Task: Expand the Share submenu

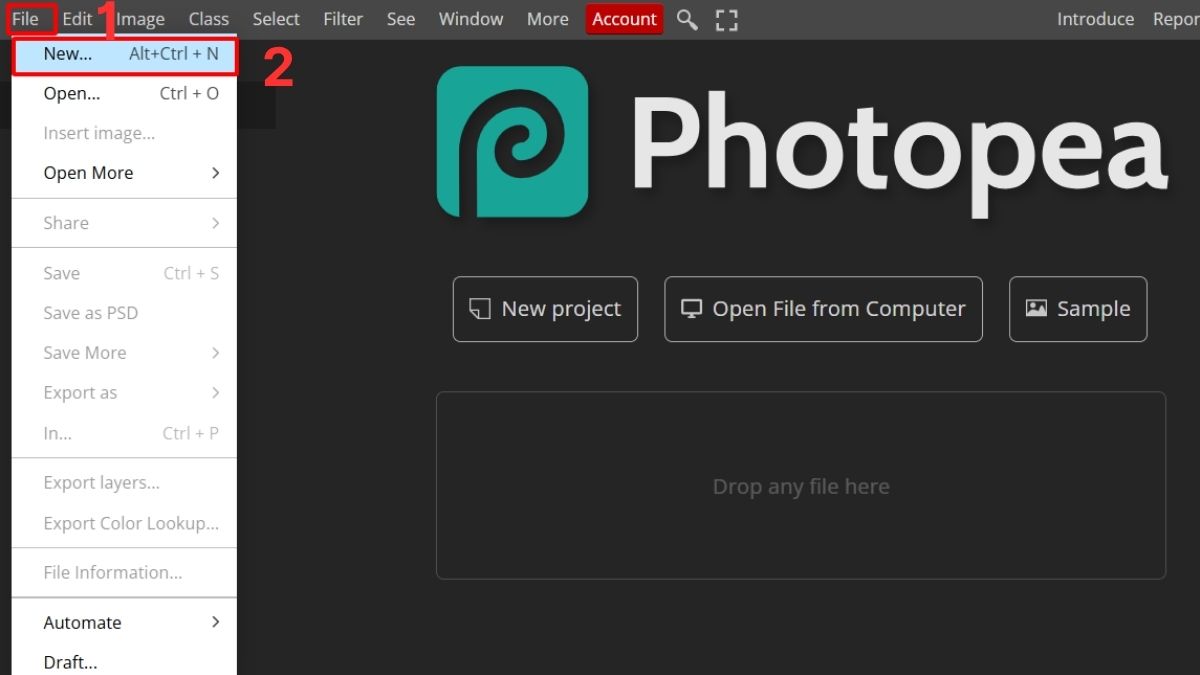Action: pos(125,223)
